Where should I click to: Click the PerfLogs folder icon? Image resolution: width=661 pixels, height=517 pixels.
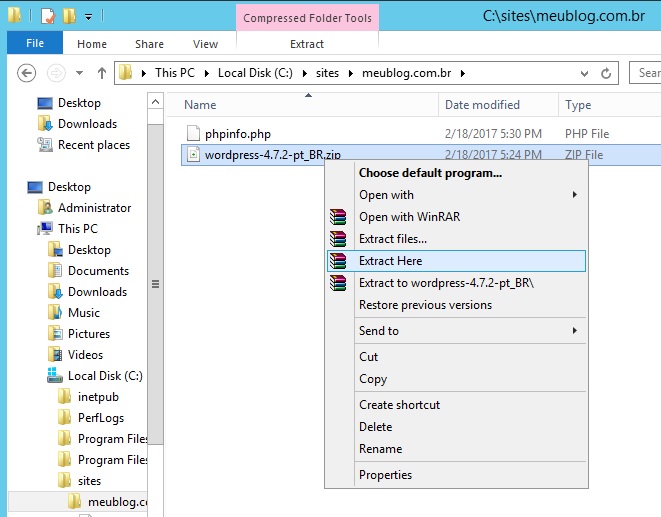tap(64, 417)
